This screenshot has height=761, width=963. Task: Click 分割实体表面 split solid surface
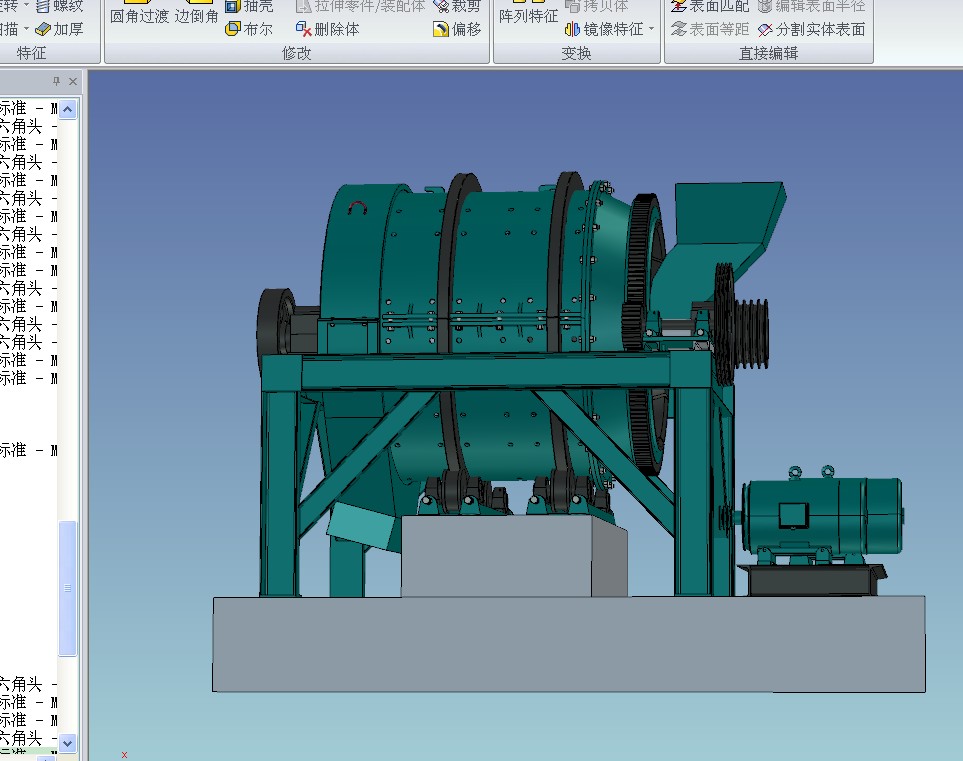[811, 29]
